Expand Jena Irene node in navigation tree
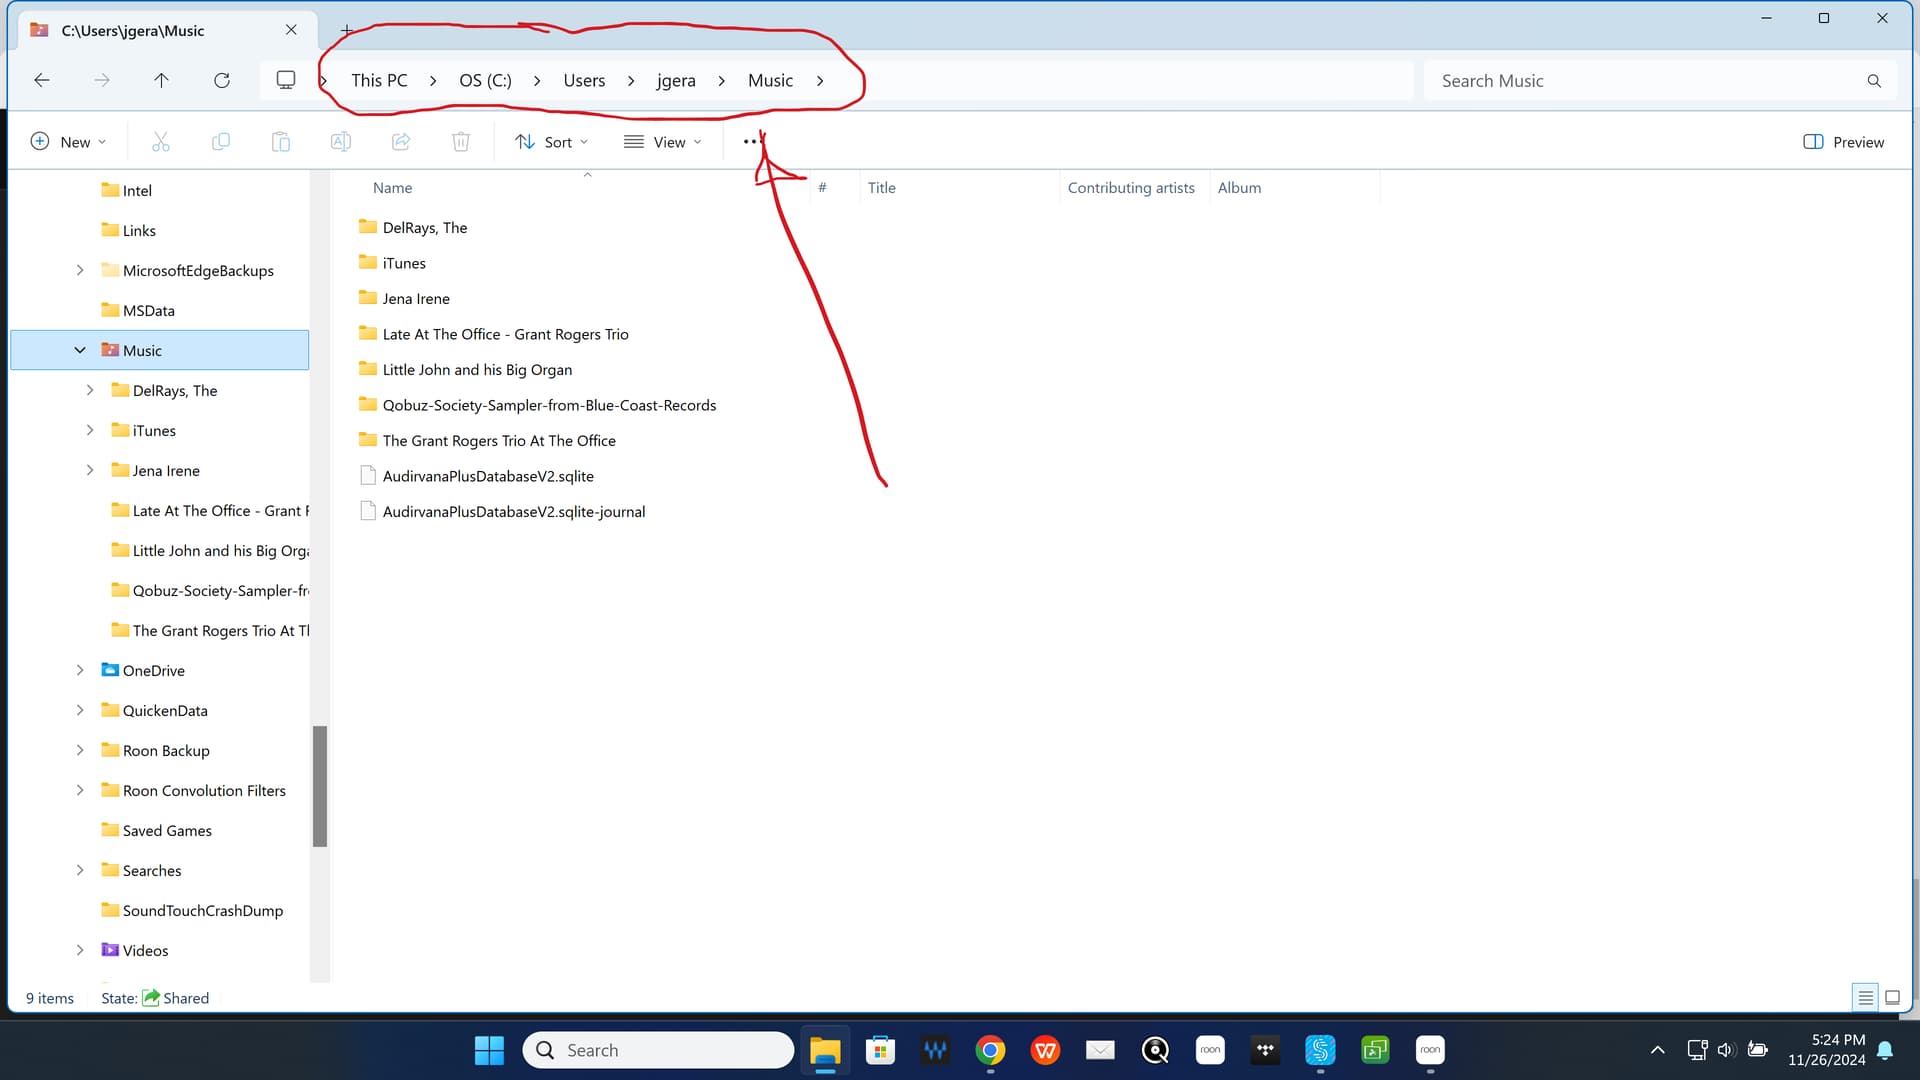1920x1080 pixels. pos(90,470)
